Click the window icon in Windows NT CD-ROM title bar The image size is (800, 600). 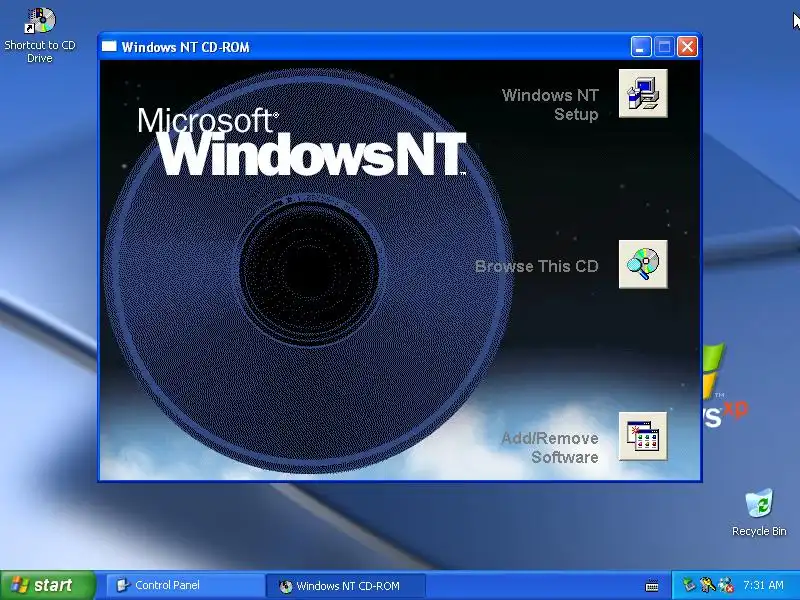(109, 46)
